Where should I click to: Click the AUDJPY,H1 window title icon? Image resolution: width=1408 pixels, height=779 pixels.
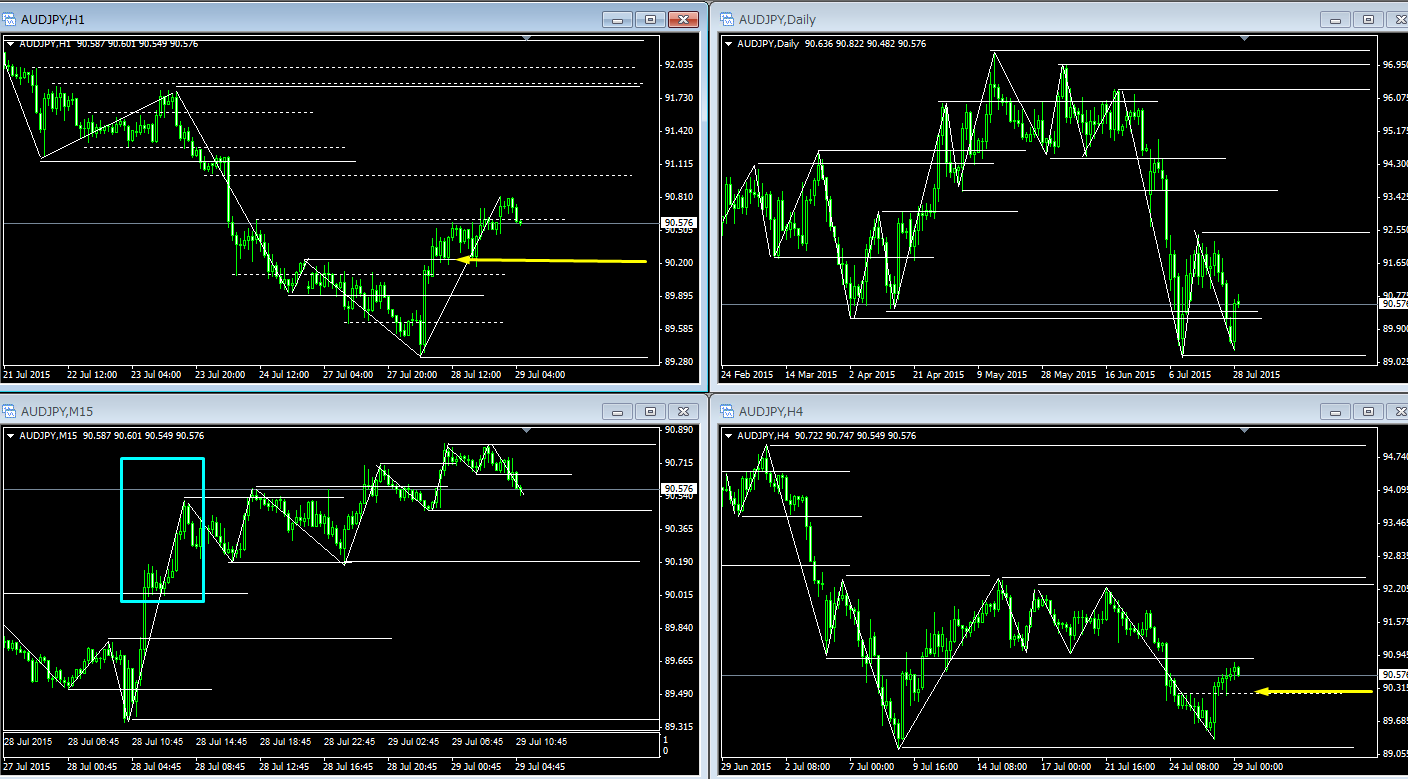pyautogui.click(x=10, y=19)
